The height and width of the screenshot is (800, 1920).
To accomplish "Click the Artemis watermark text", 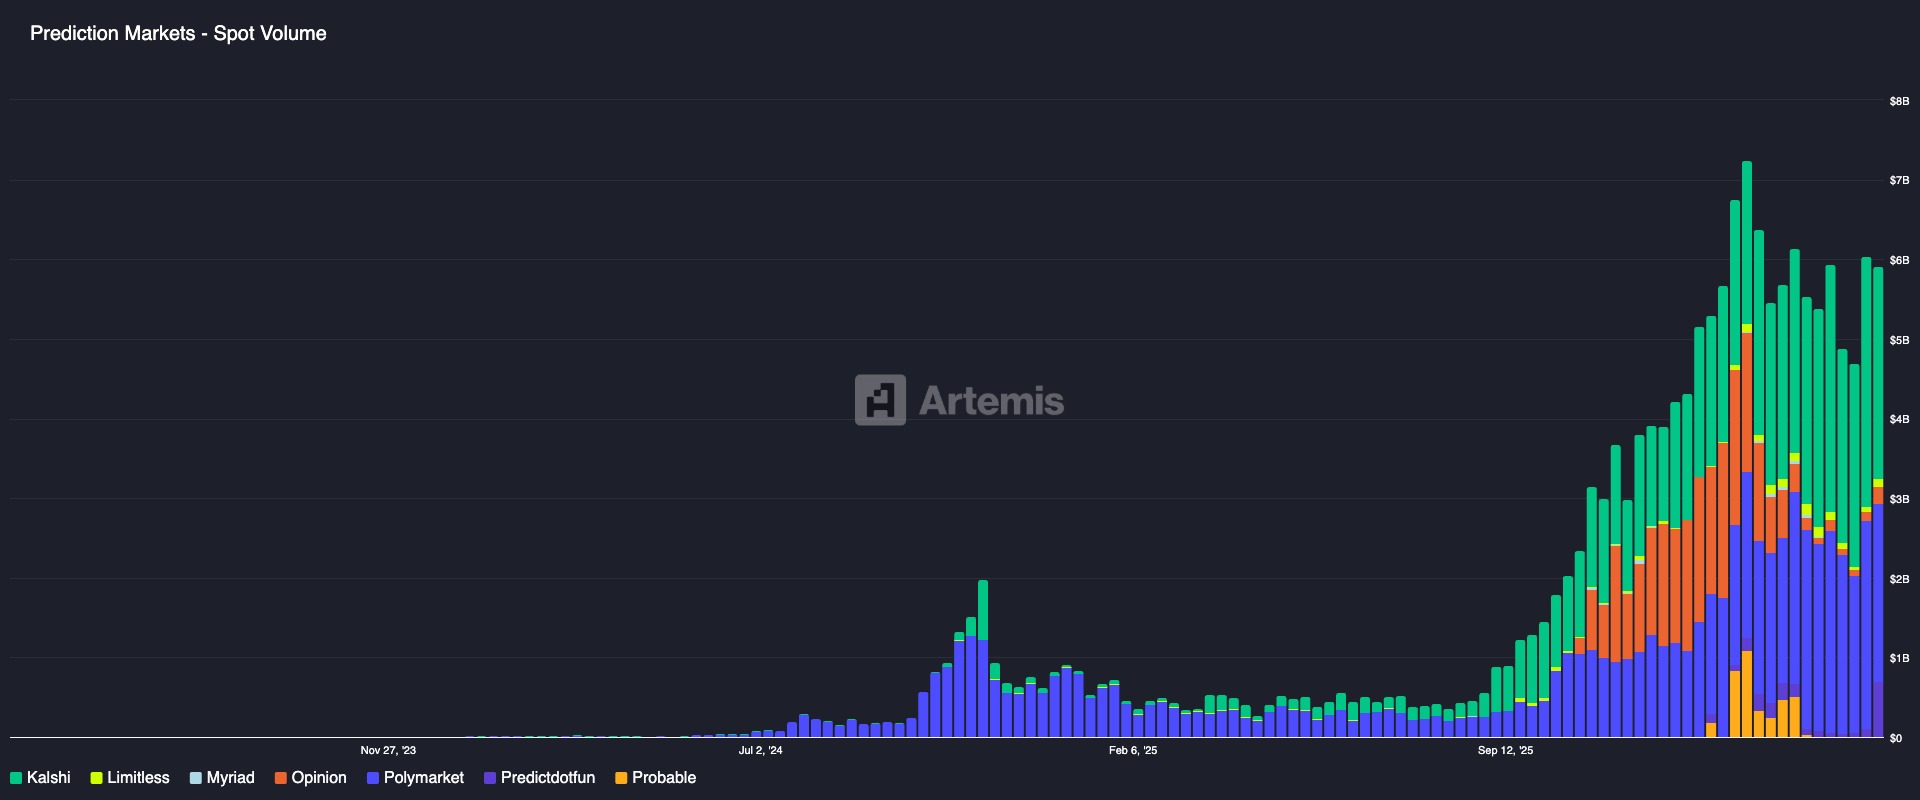I will [x=991, y=401].
